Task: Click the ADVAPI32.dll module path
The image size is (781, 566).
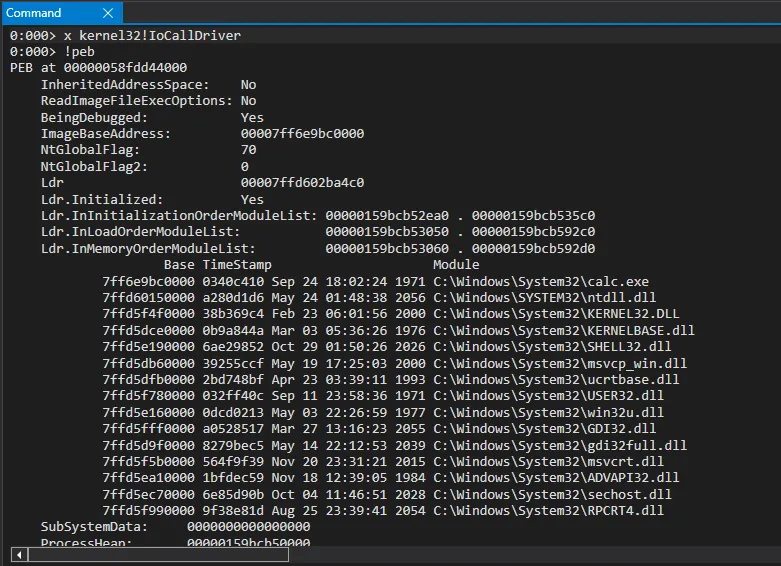Action: (x=556, y=477)
